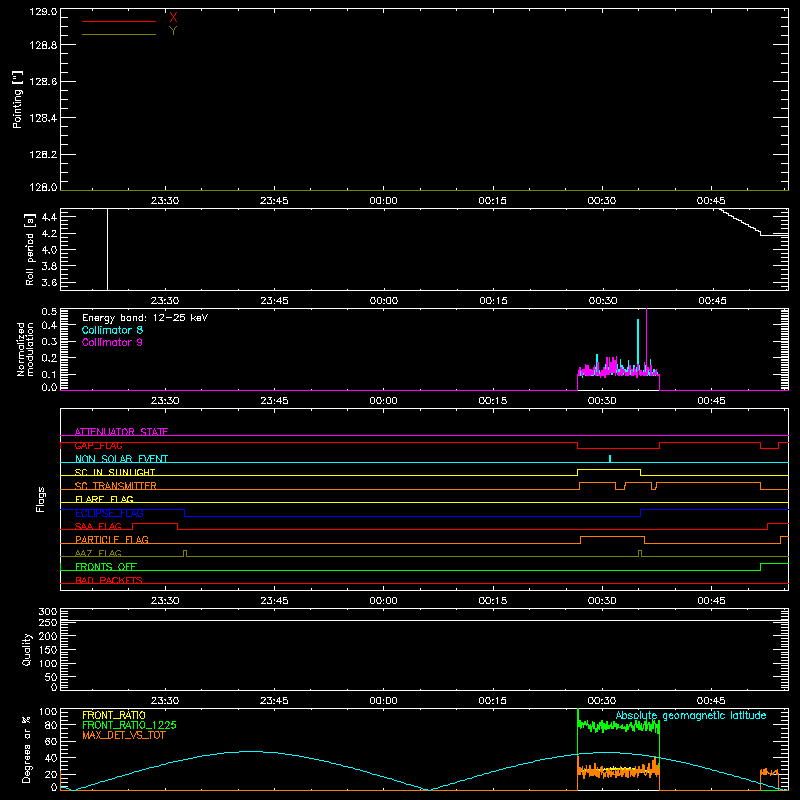Click the 3.6 tick label on Roll period axis
Image resolution: width=800 pixels, height=800 pixels.
(49, 282)
